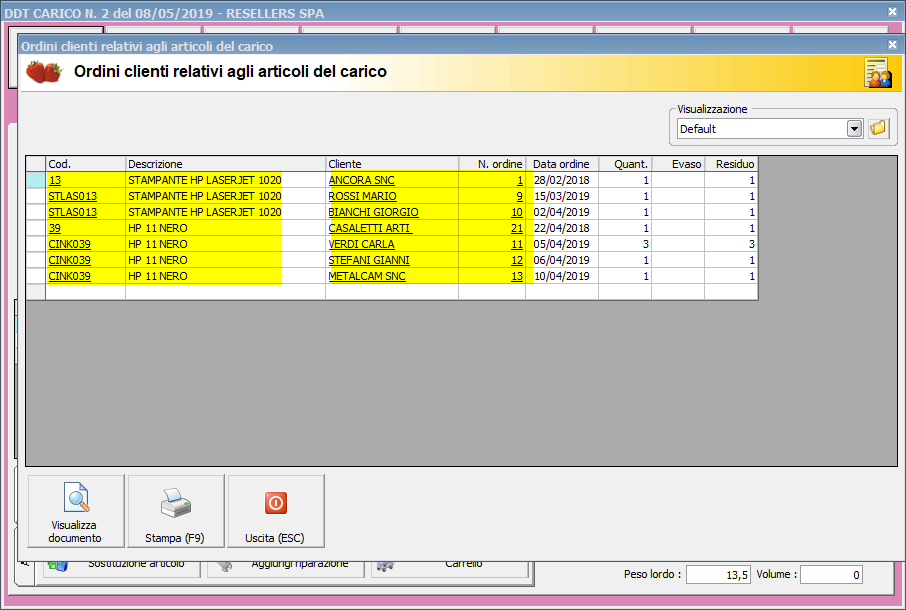Select the row marker for ANCORA SNC row
This screenshot has height=610, width=906.
click(x=36, y=180)
